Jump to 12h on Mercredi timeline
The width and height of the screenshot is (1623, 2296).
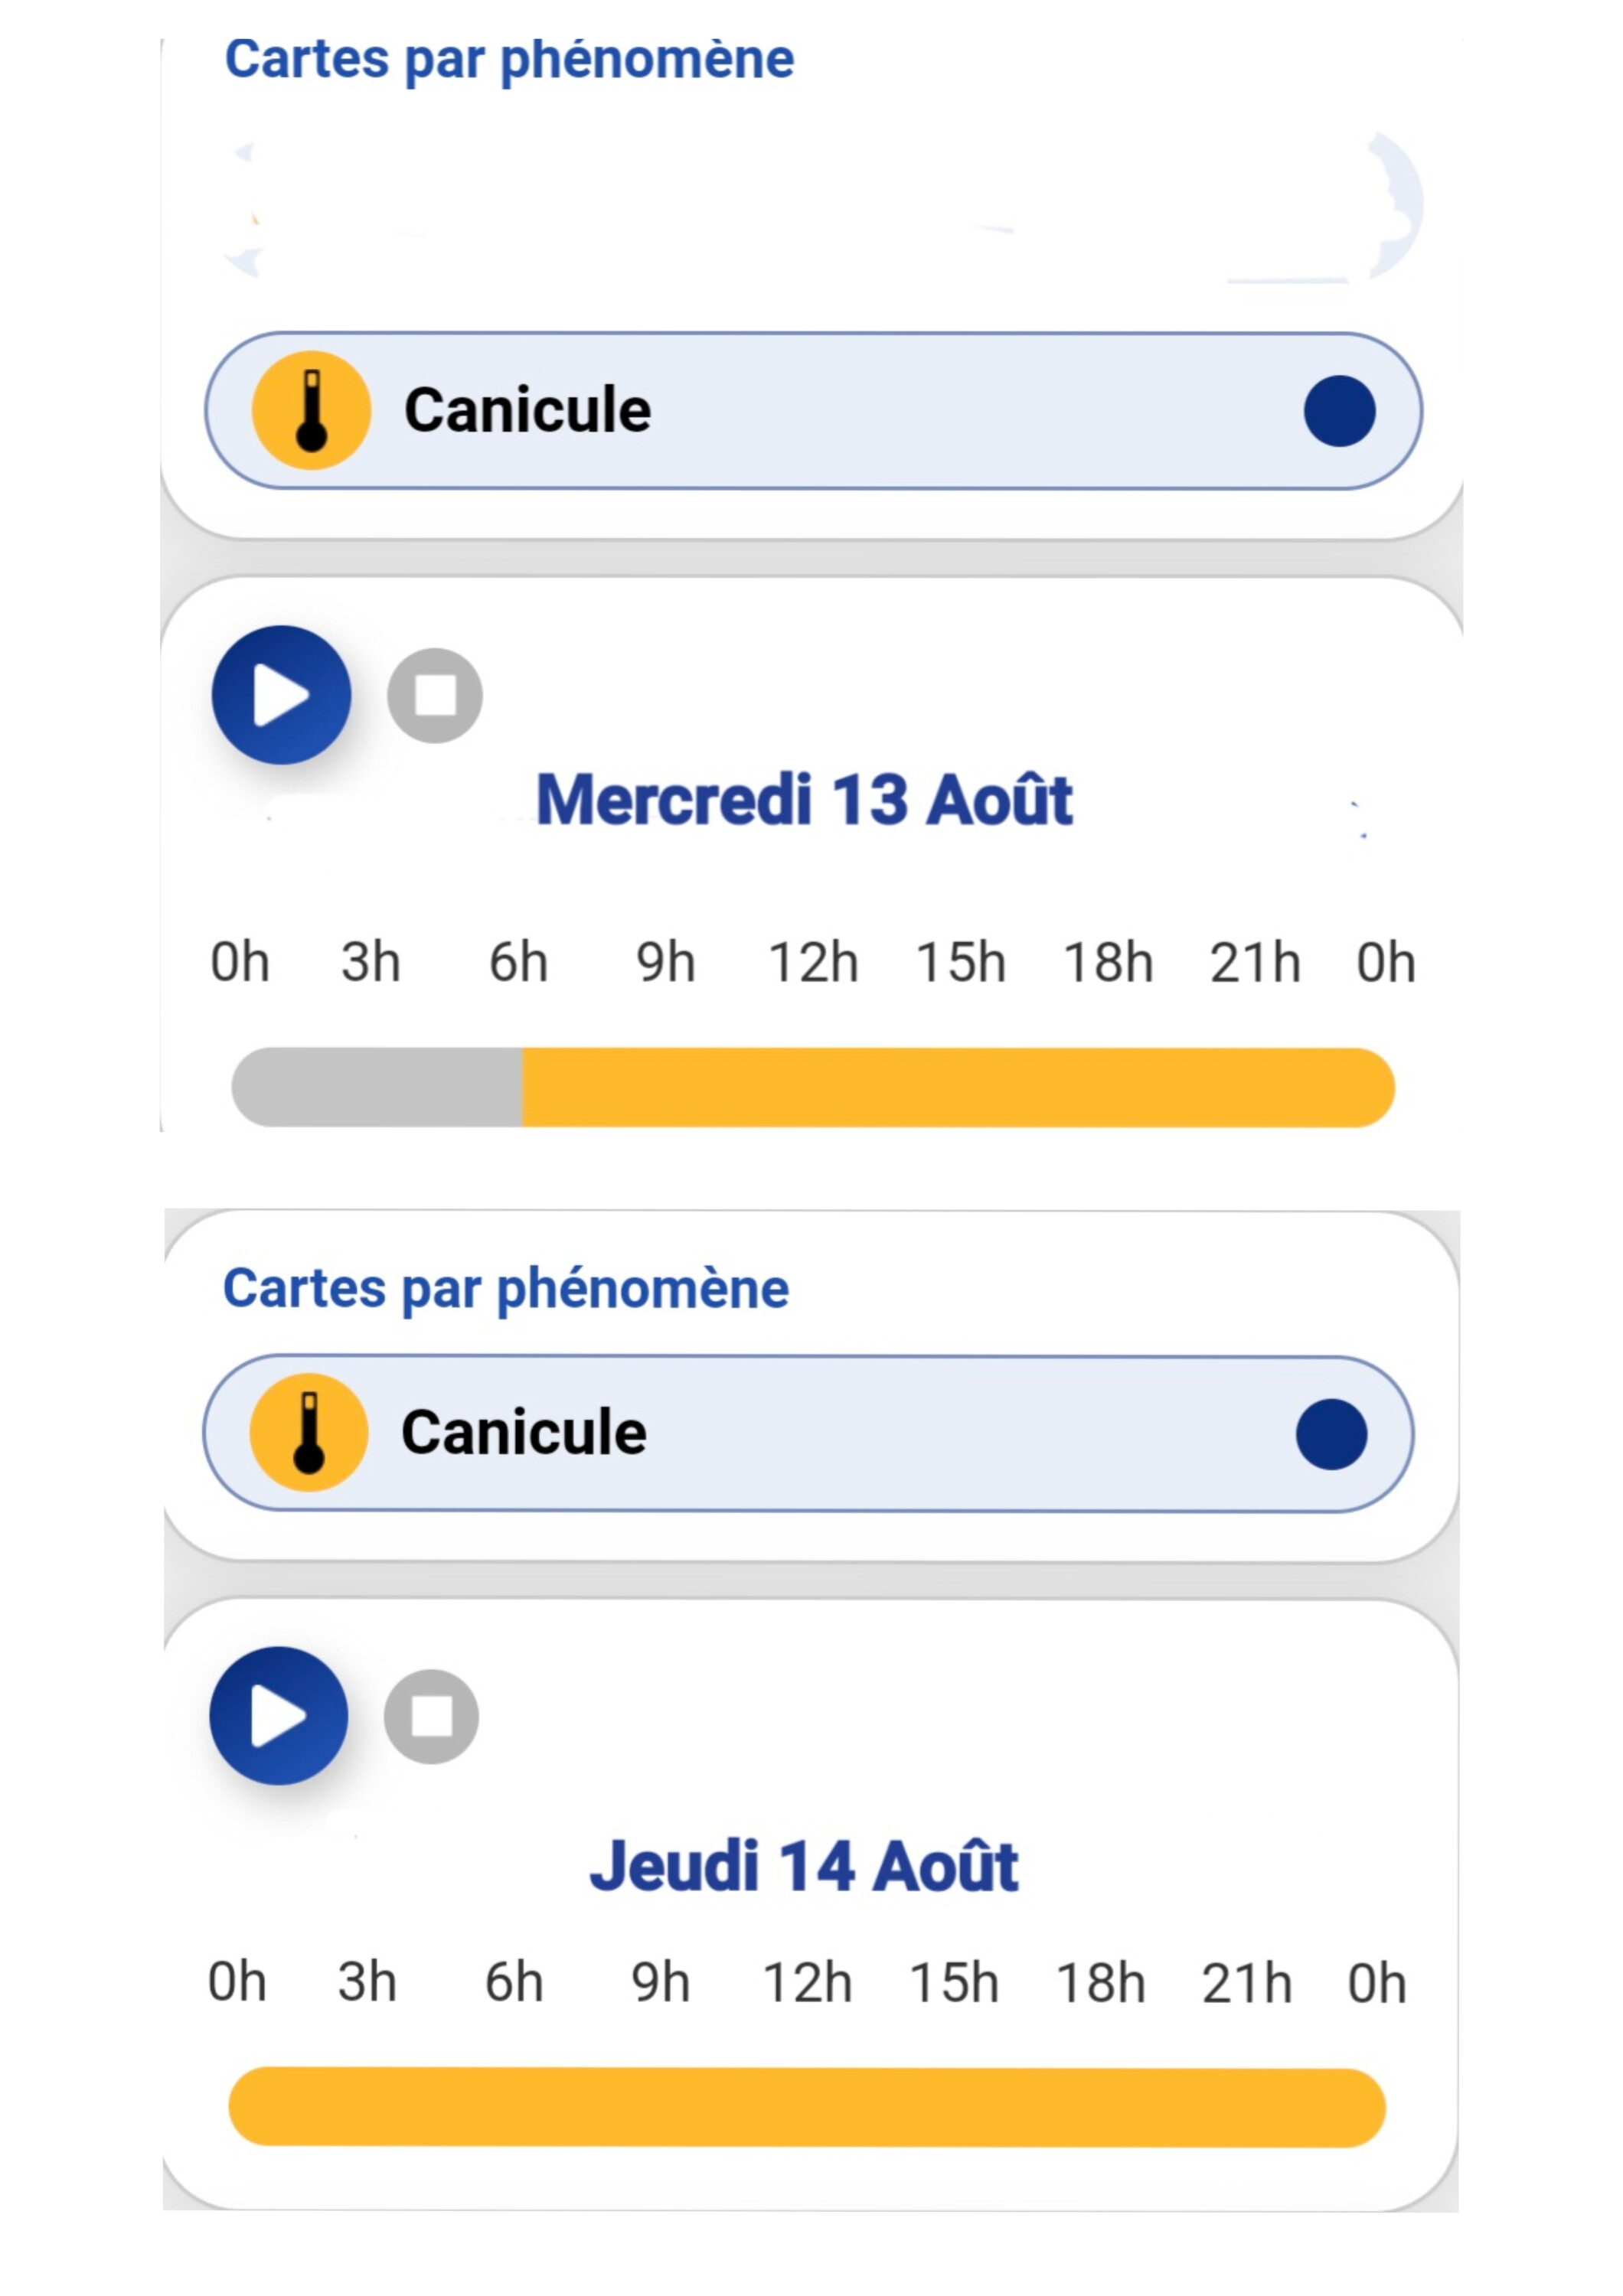(x=813, y=962)
